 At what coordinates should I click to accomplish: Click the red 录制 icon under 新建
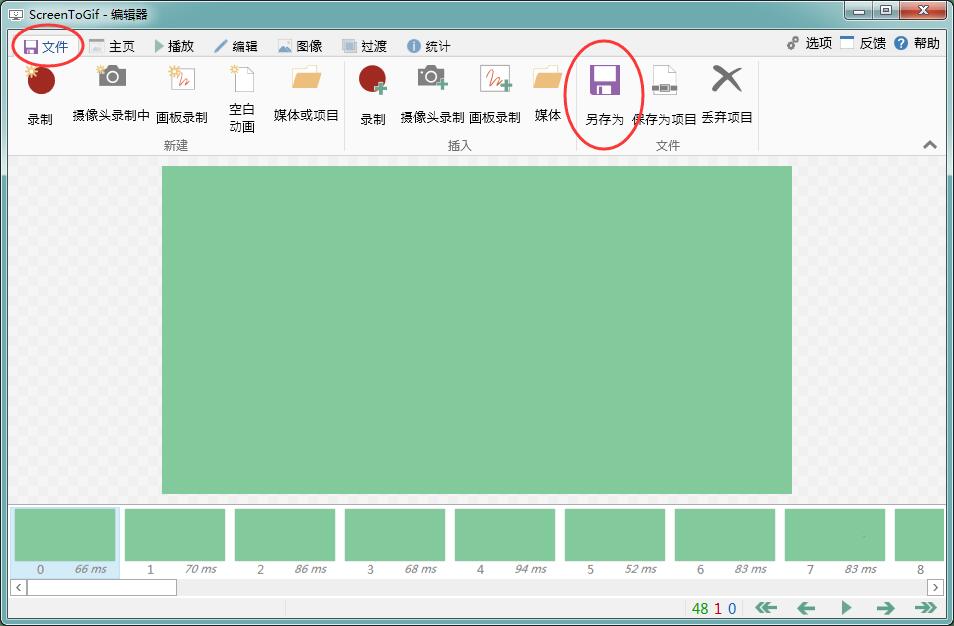(40, 82)
